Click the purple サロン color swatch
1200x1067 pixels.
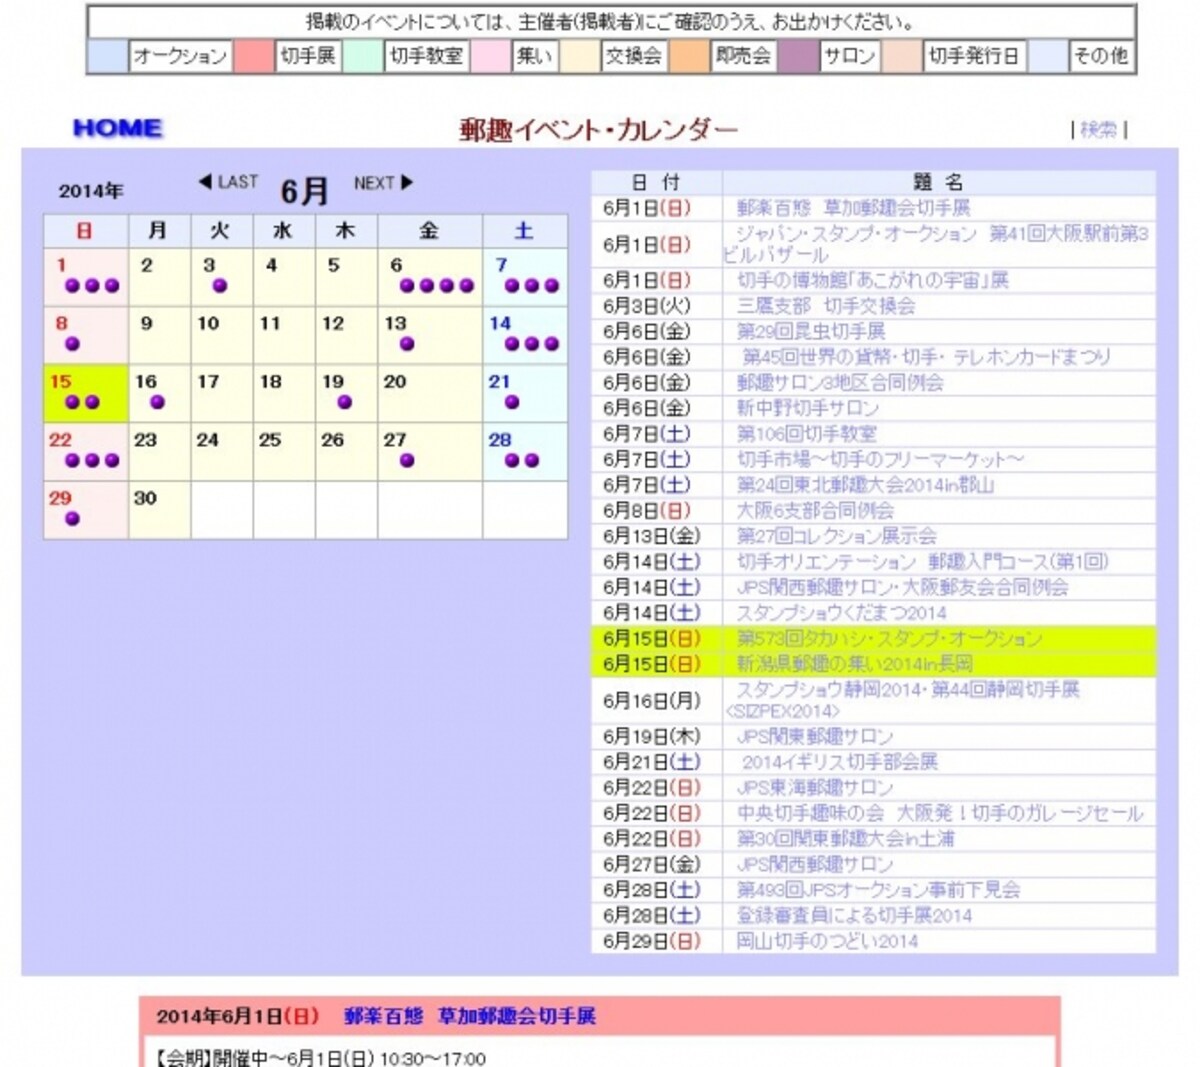[x=798, y=56]
